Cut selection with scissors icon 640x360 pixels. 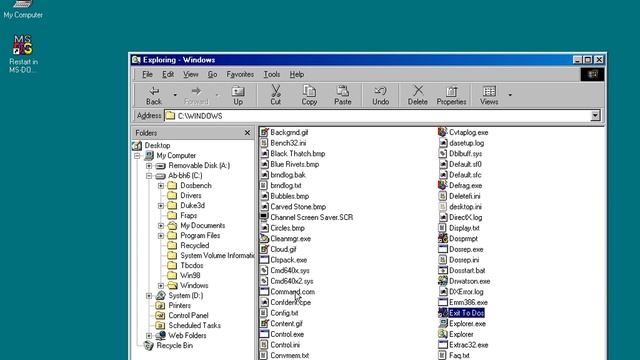point(276,96)
